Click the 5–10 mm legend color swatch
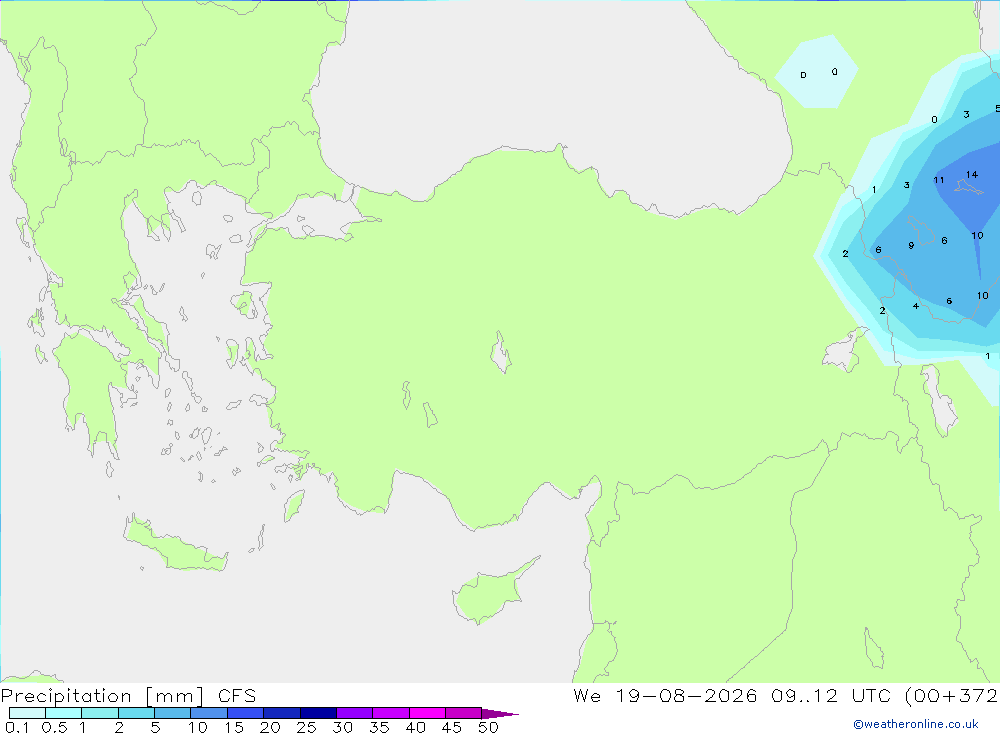The height and width of the screenshot is (733, 1000). (173, 713)
